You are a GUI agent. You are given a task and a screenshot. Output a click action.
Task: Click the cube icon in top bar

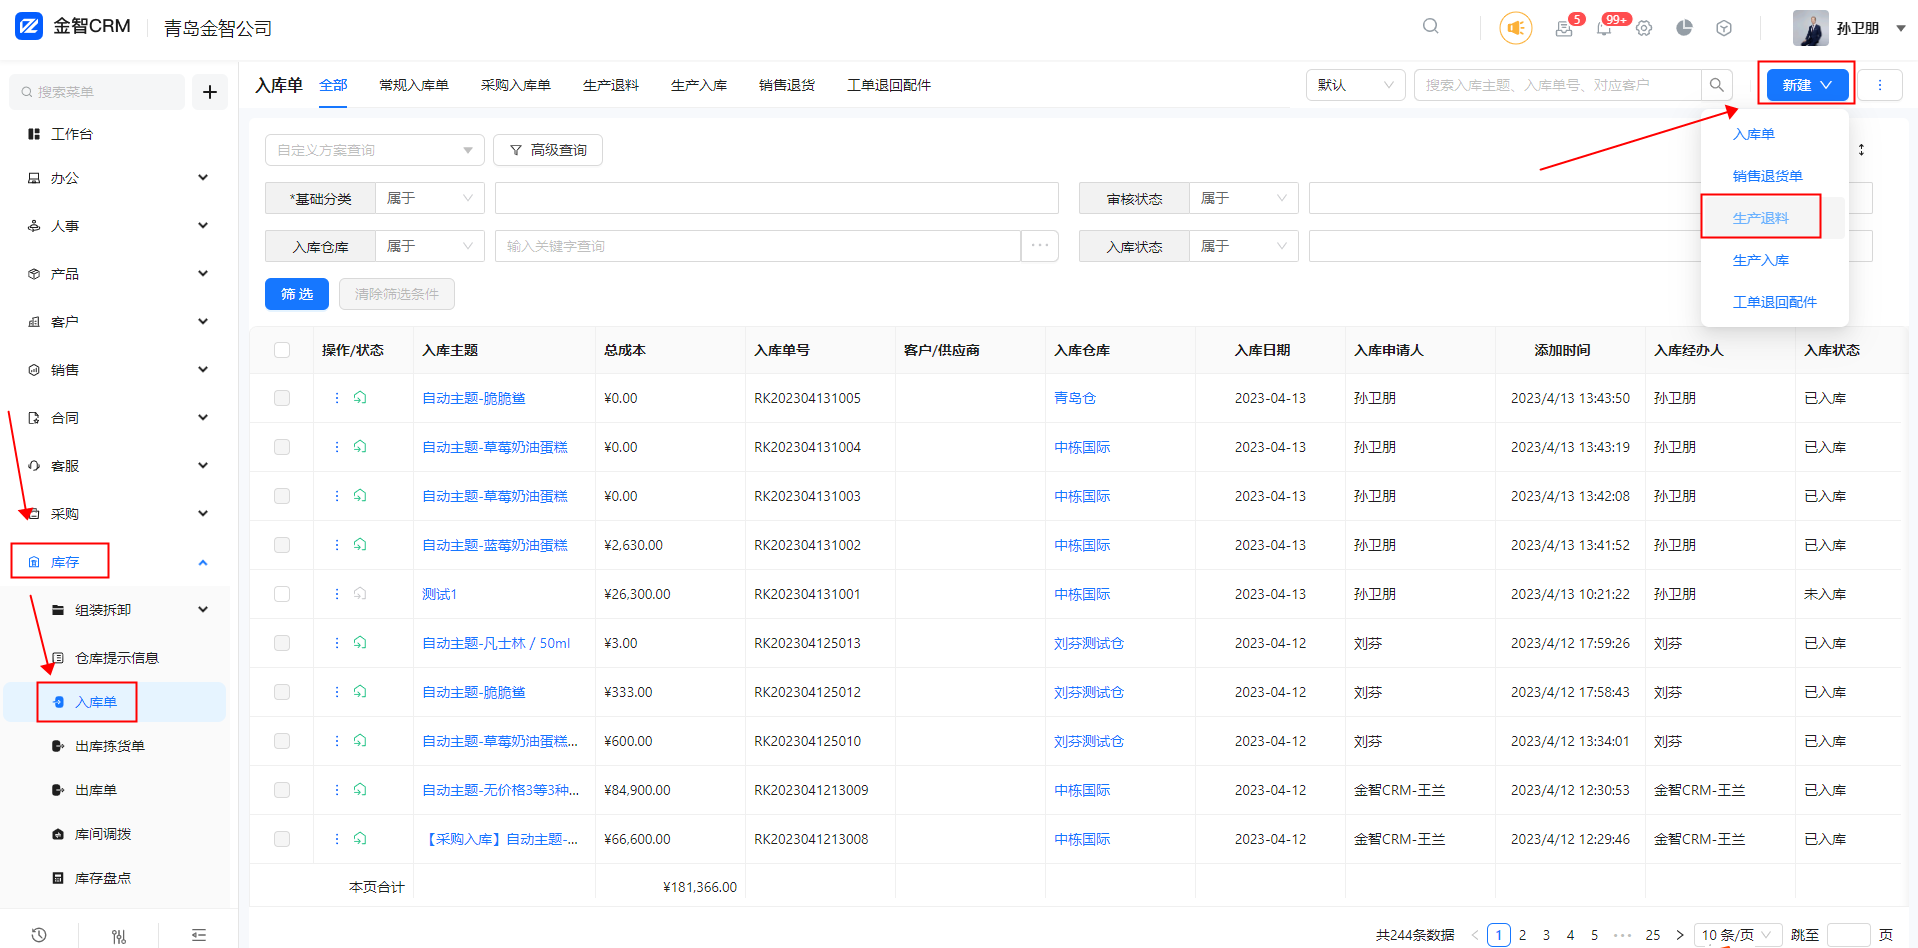coord(1724,28)
